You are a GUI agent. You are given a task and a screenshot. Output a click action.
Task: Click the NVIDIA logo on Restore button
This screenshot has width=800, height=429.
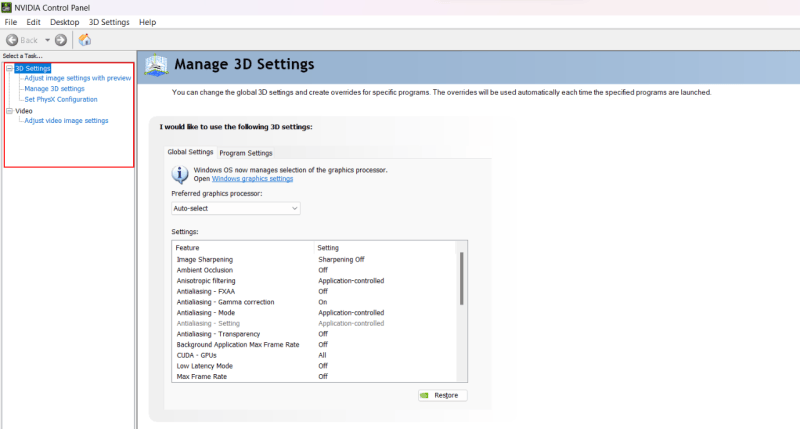424,395
